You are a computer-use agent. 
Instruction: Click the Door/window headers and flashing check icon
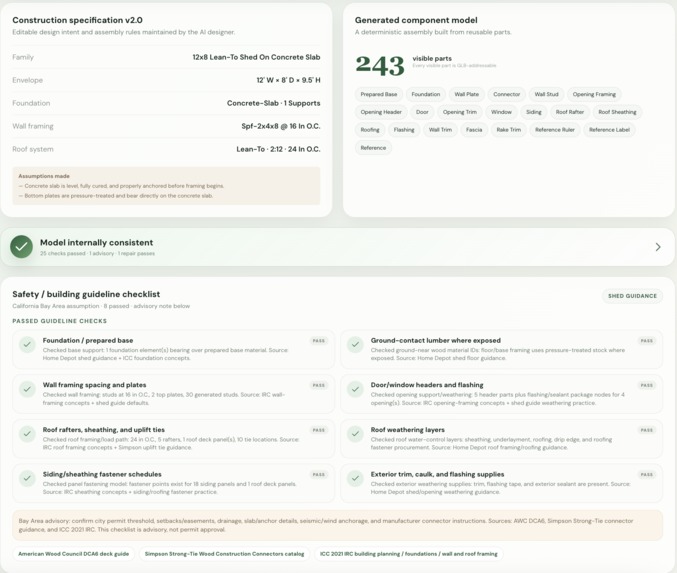(355, 389)
